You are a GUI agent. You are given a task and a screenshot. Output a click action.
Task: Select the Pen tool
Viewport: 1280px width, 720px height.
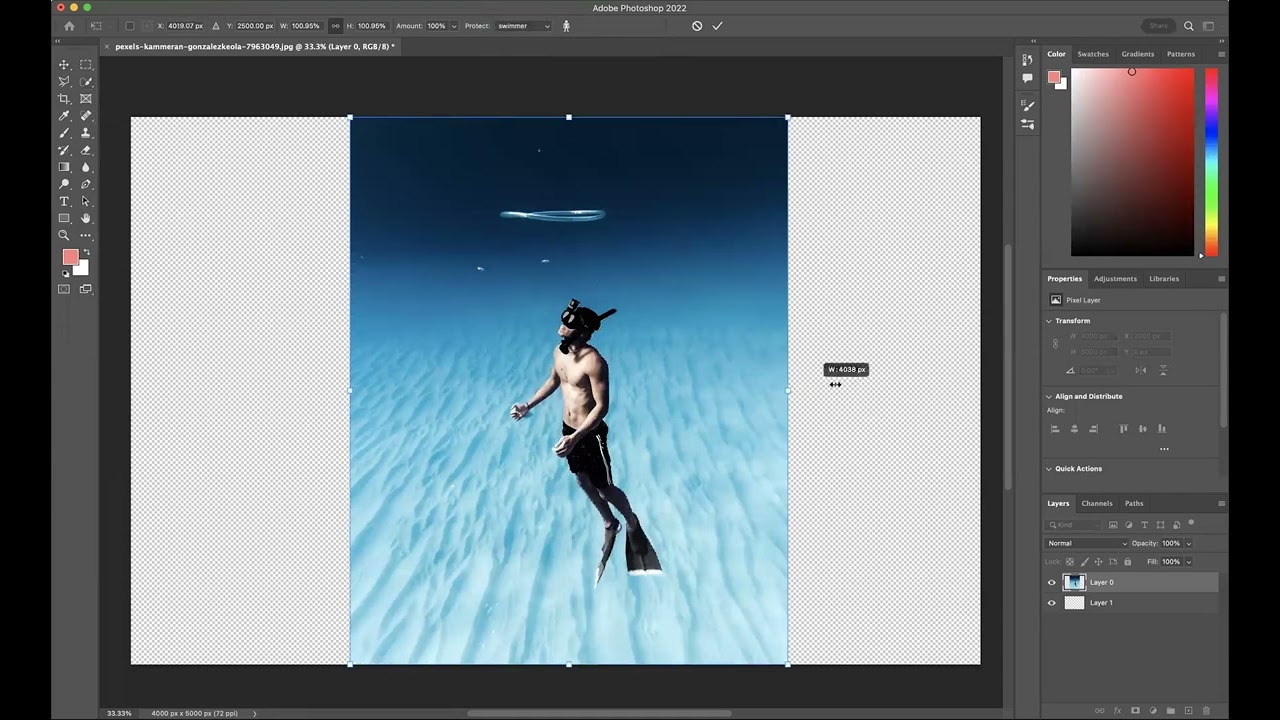[86, 184]
